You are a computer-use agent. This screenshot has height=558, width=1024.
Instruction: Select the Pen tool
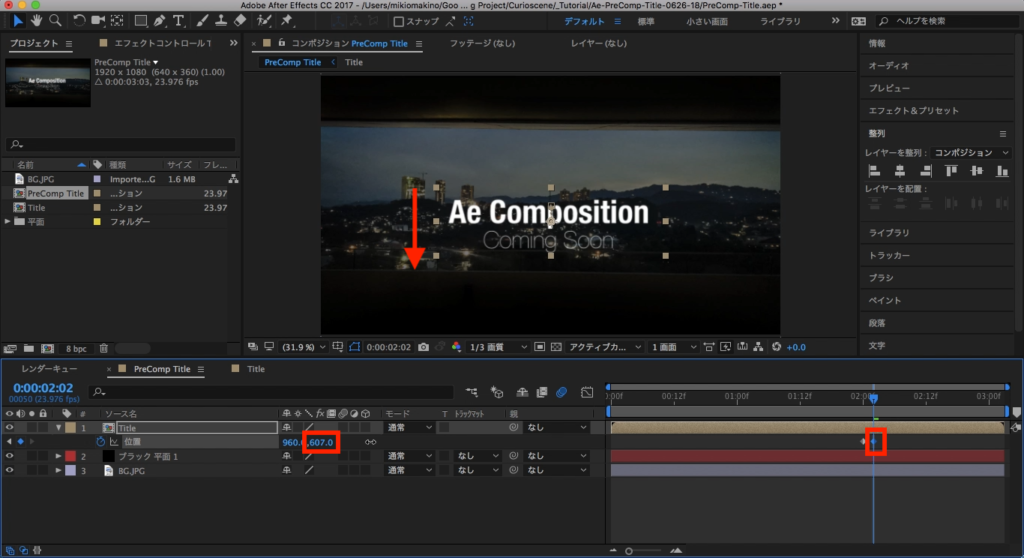coord(160,20)
